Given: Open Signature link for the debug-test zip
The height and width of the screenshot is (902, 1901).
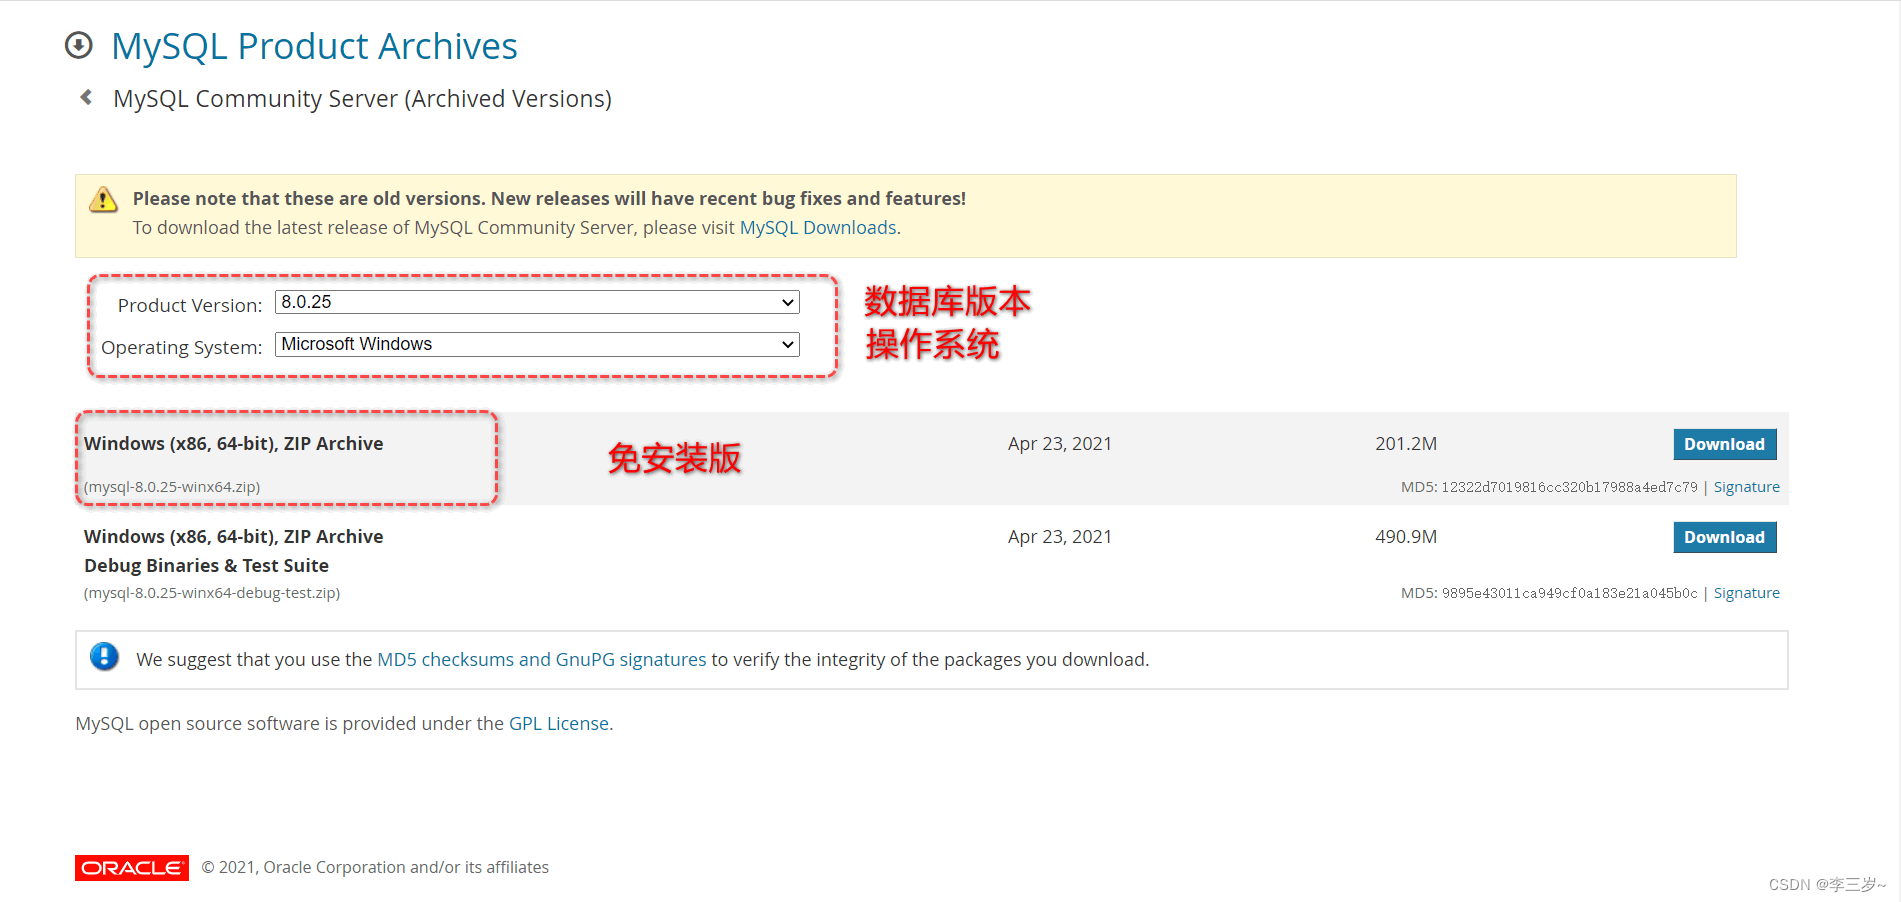Looking at the screenshot, I should point(1746,593).
